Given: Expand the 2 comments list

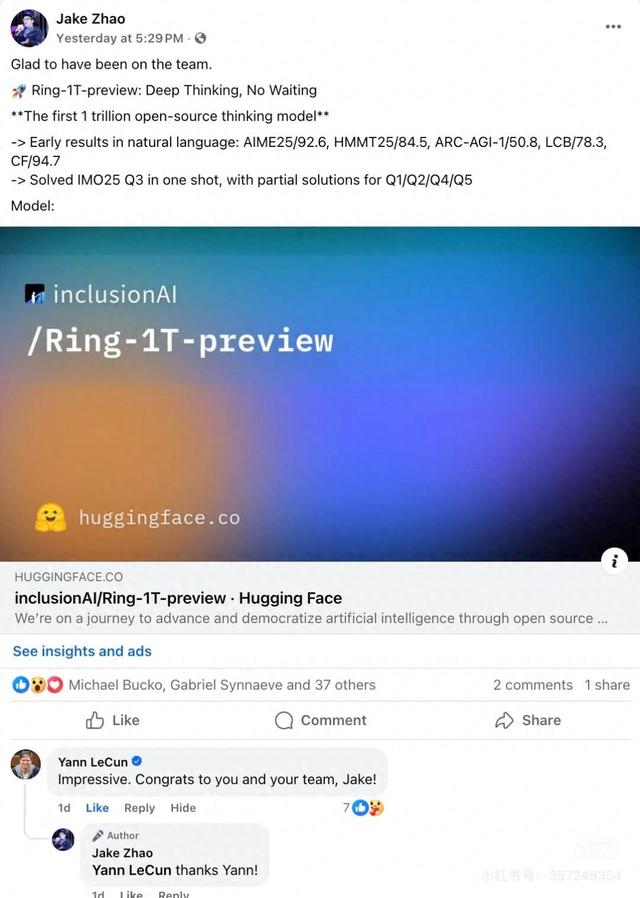Looking at the screenshot, I should point(533,685).
